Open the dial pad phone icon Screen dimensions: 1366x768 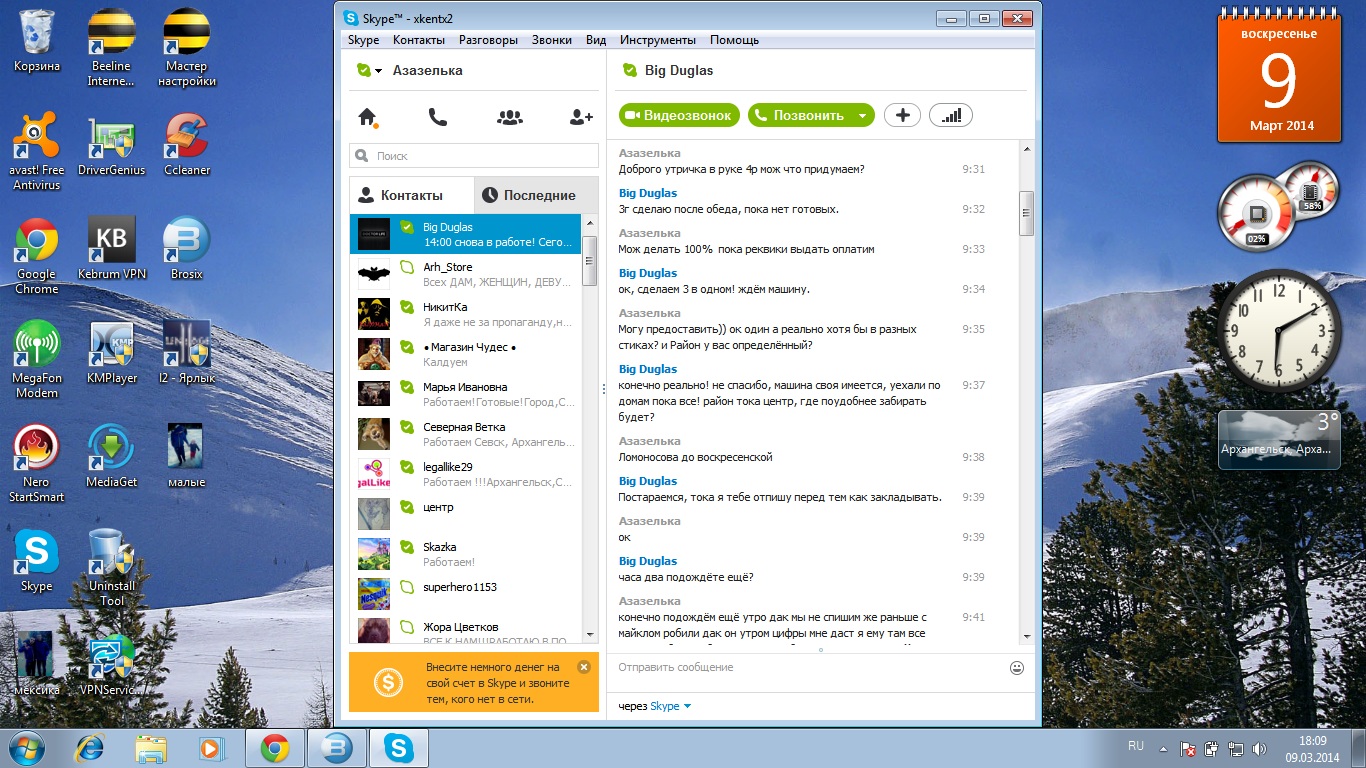[x=437, y=117]
